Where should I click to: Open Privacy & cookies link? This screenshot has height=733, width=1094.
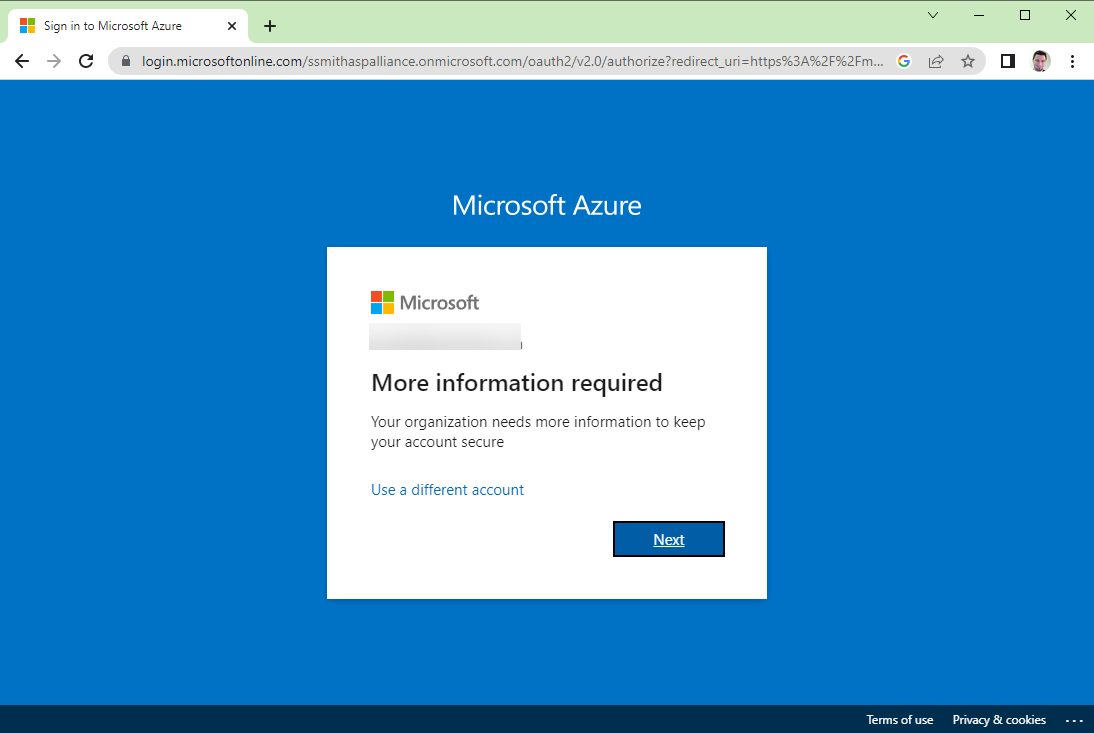pos(998,720)
